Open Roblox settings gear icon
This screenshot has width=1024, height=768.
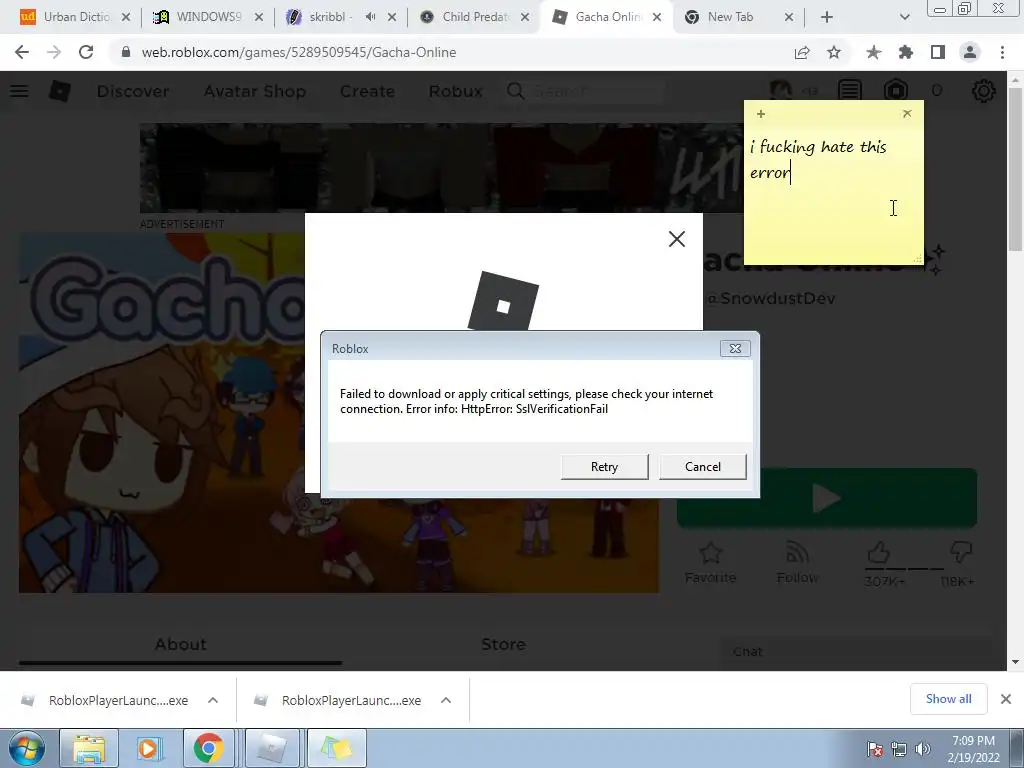pyautogui.click(x=984, y=91)
